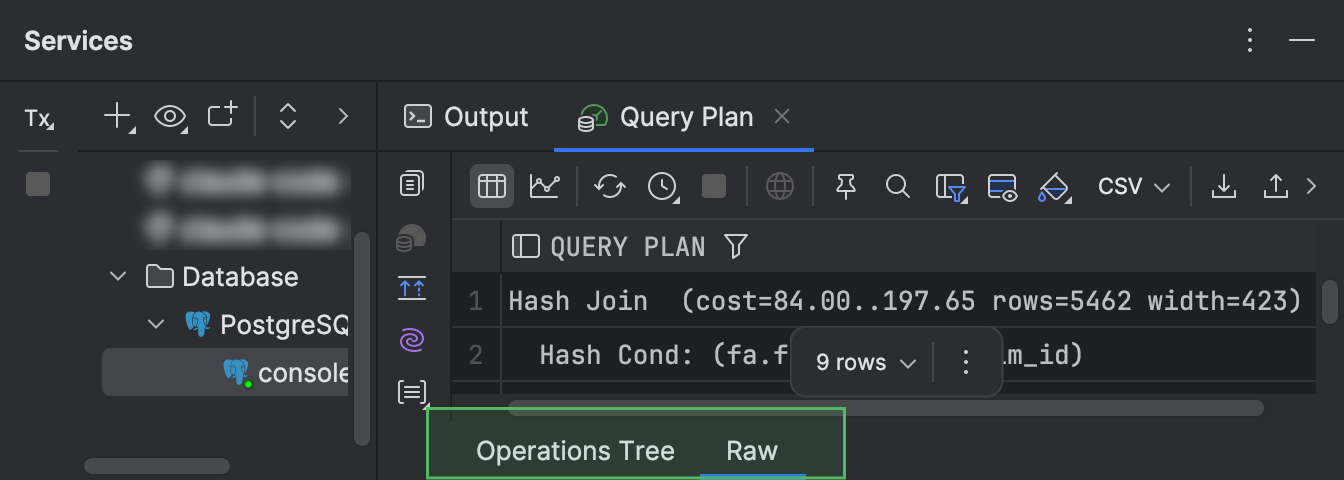Reload the query plan results
The height and width of the screenshot is (480, 1344).
tap(610, 186)
